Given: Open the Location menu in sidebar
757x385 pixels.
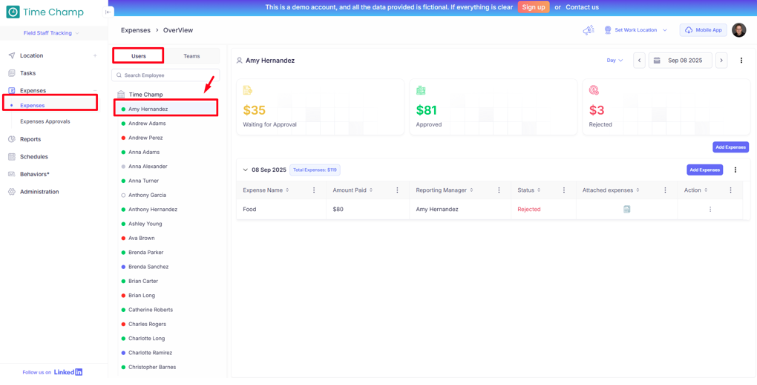Looking at the screenshot, I should pyautogui.click(x=31, y=56).
